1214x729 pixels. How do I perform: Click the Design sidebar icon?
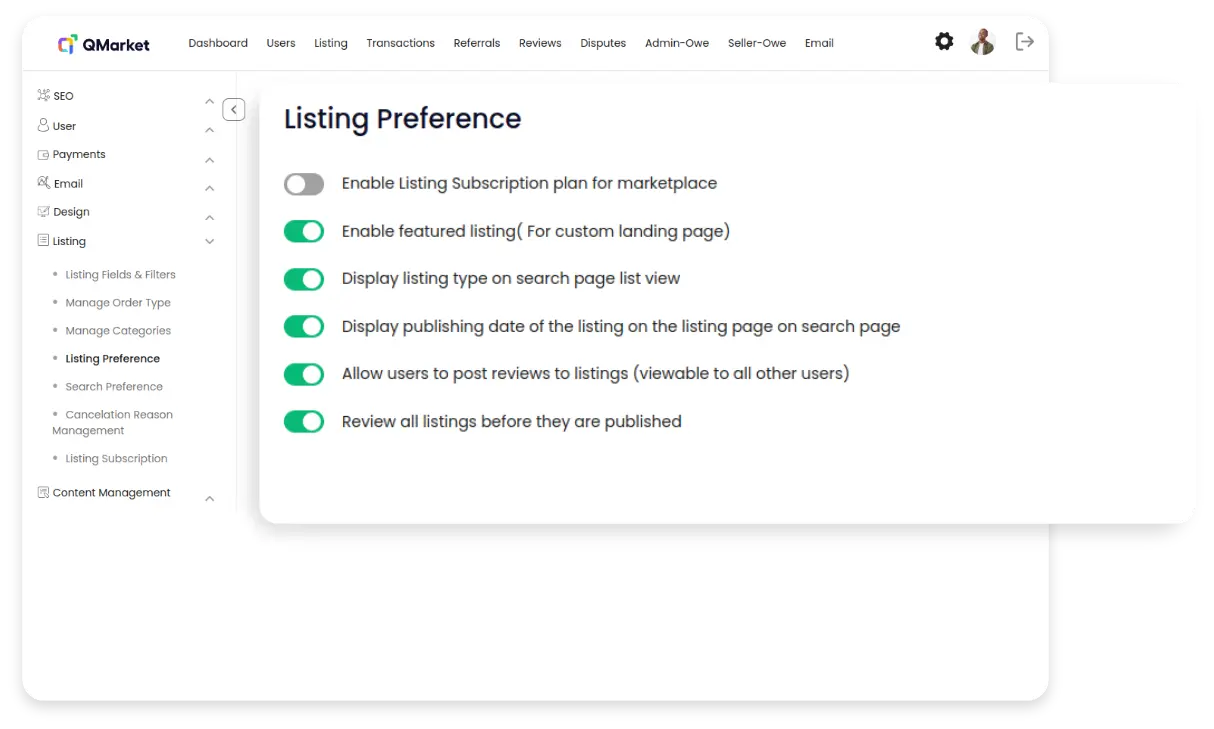pos(43,212)
